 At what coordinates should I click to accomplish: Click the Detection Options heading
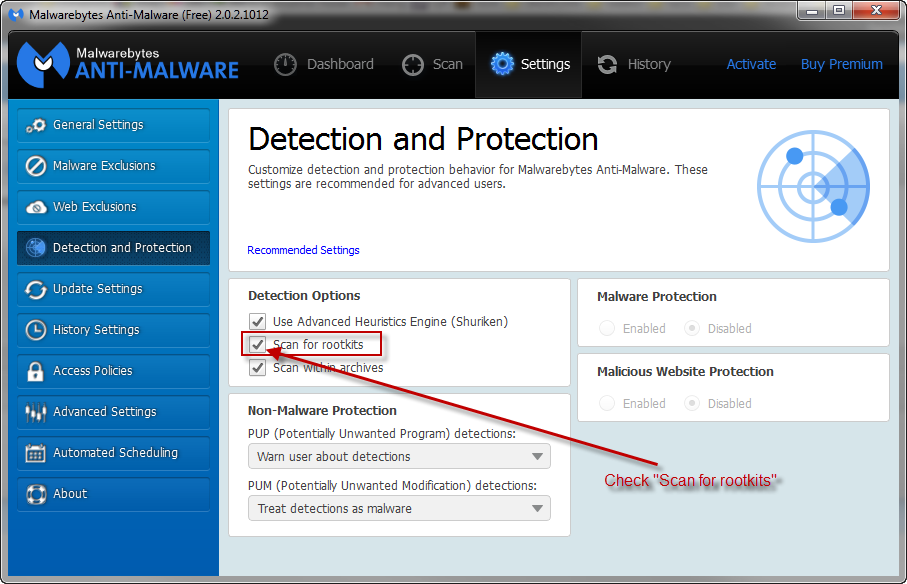pos(304,295)
